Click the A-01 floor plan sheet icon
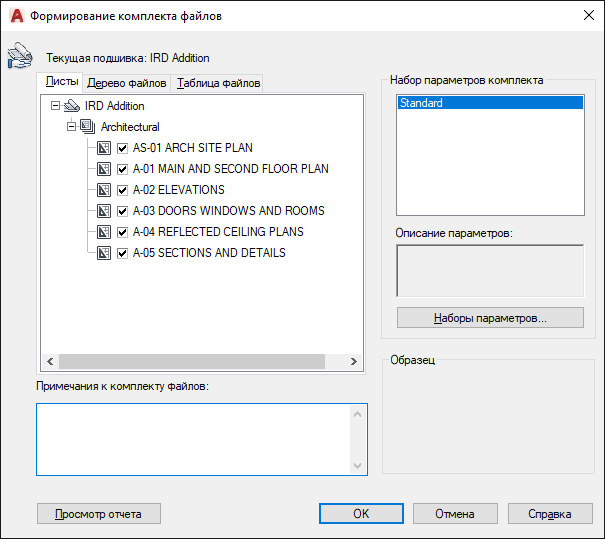 (x=103, y=169)
